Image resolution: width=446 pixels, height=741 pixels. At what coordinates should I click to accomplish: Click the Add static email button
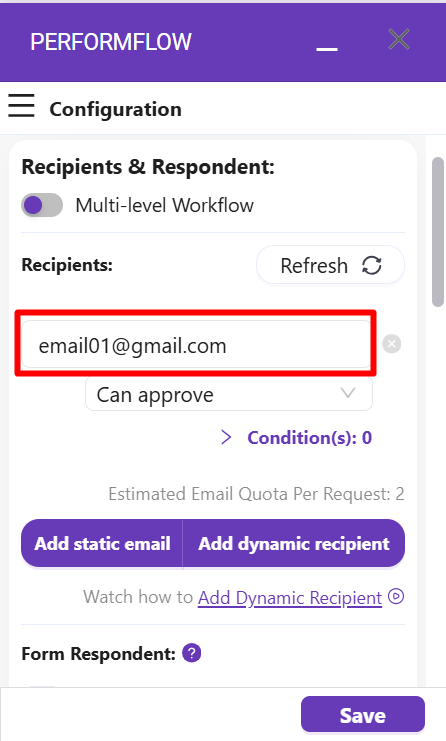pos(102,543)
